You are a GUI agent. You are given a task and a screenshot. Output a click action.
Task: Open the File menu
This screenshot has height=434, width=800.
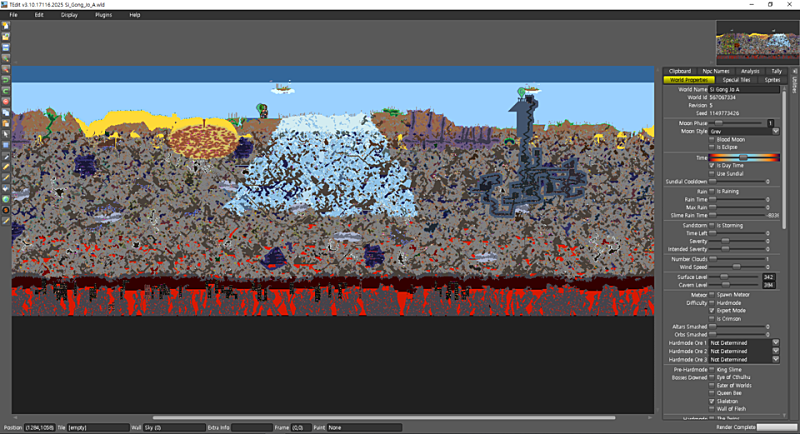click(14, 15)
